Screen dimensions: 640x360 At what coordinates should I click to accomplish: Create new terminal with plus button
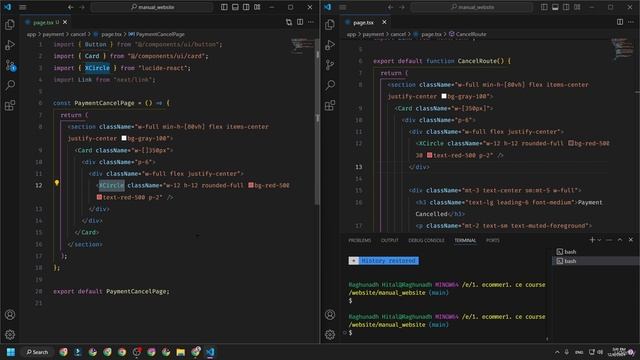(x=592, y=240)
